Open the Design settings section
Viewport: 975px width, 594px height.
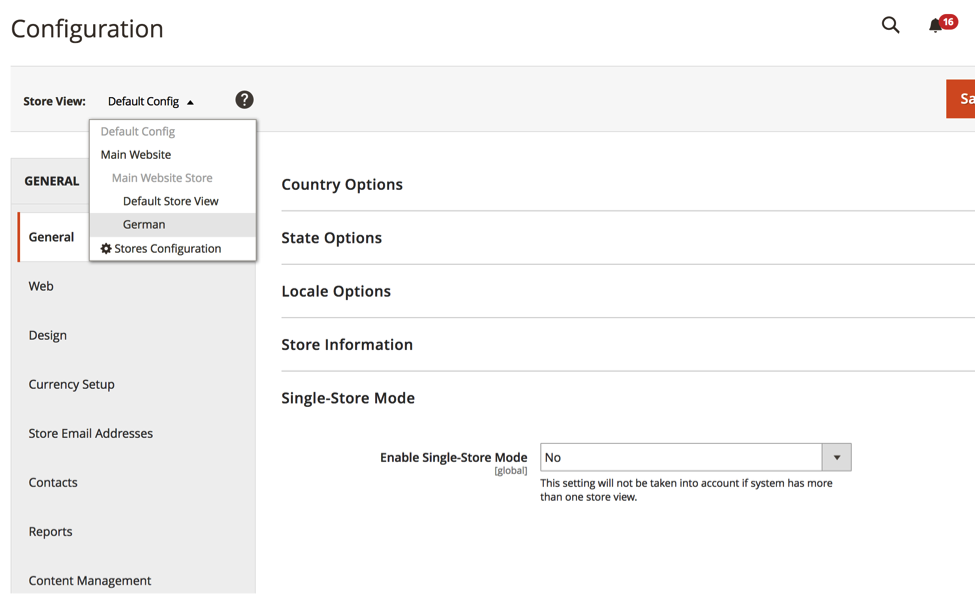(x=47, y=334)
